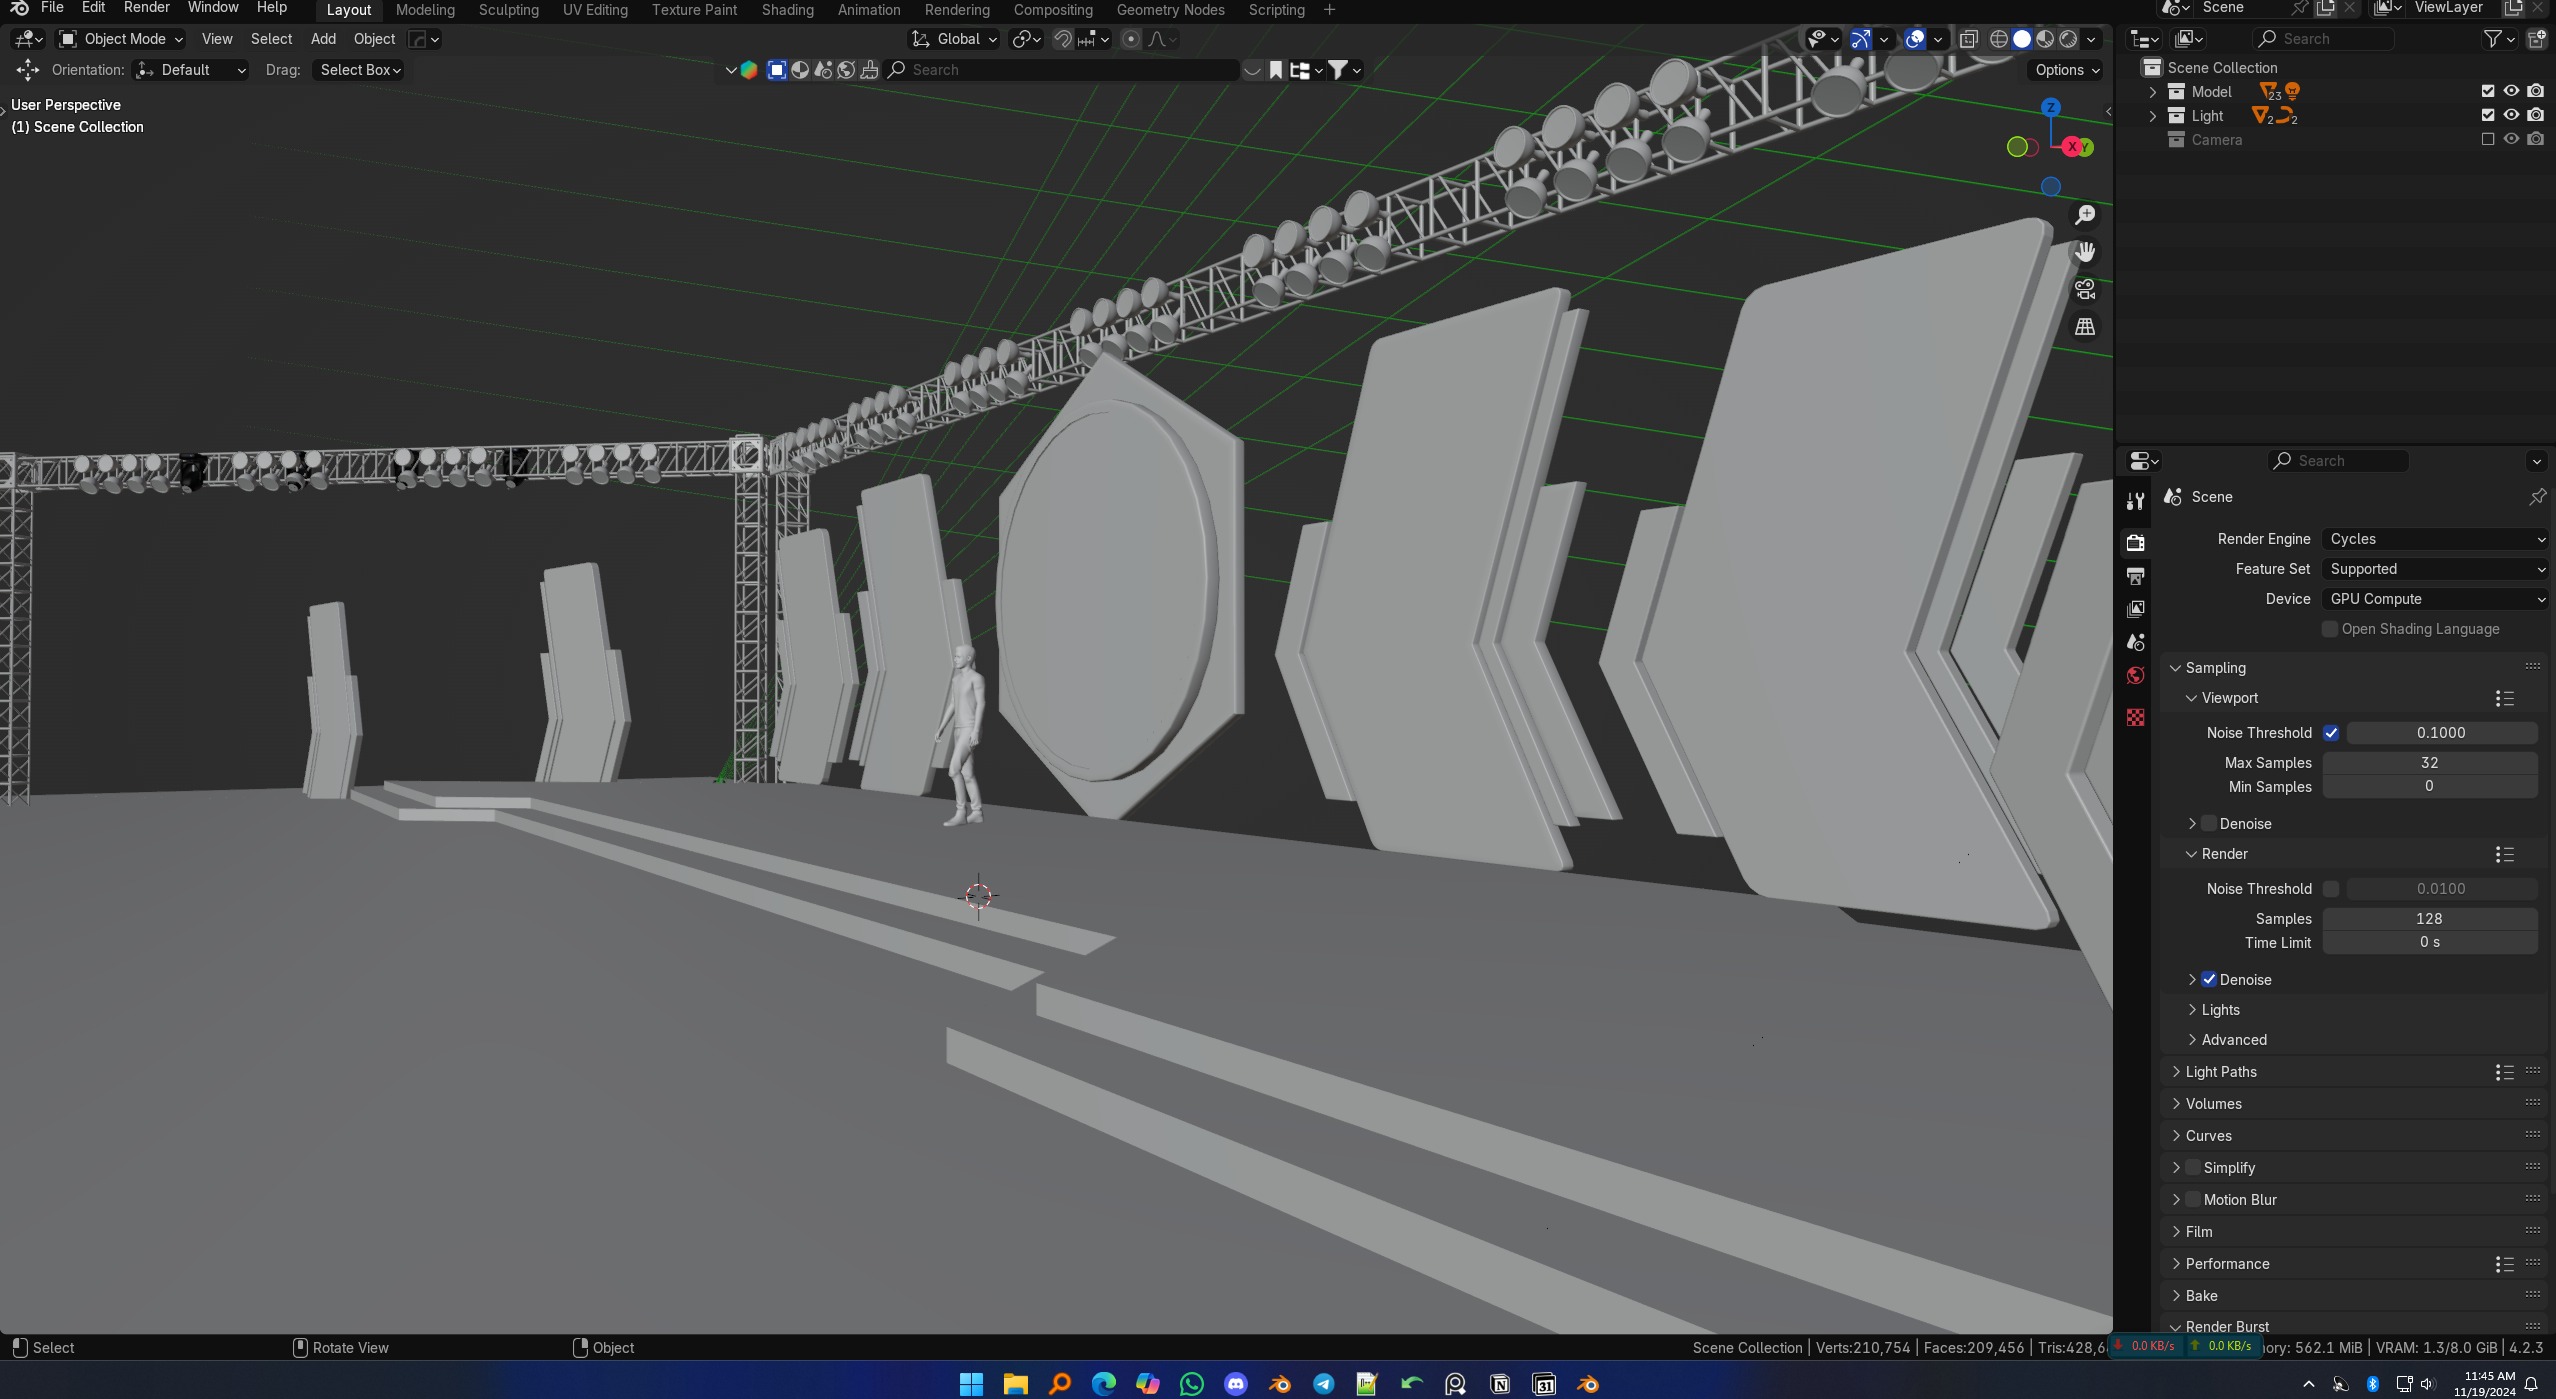Click Blender icon in Windows taskbar
The width and height of the screenshot is (2556, 1399).
click(x=1279, y=1384)
